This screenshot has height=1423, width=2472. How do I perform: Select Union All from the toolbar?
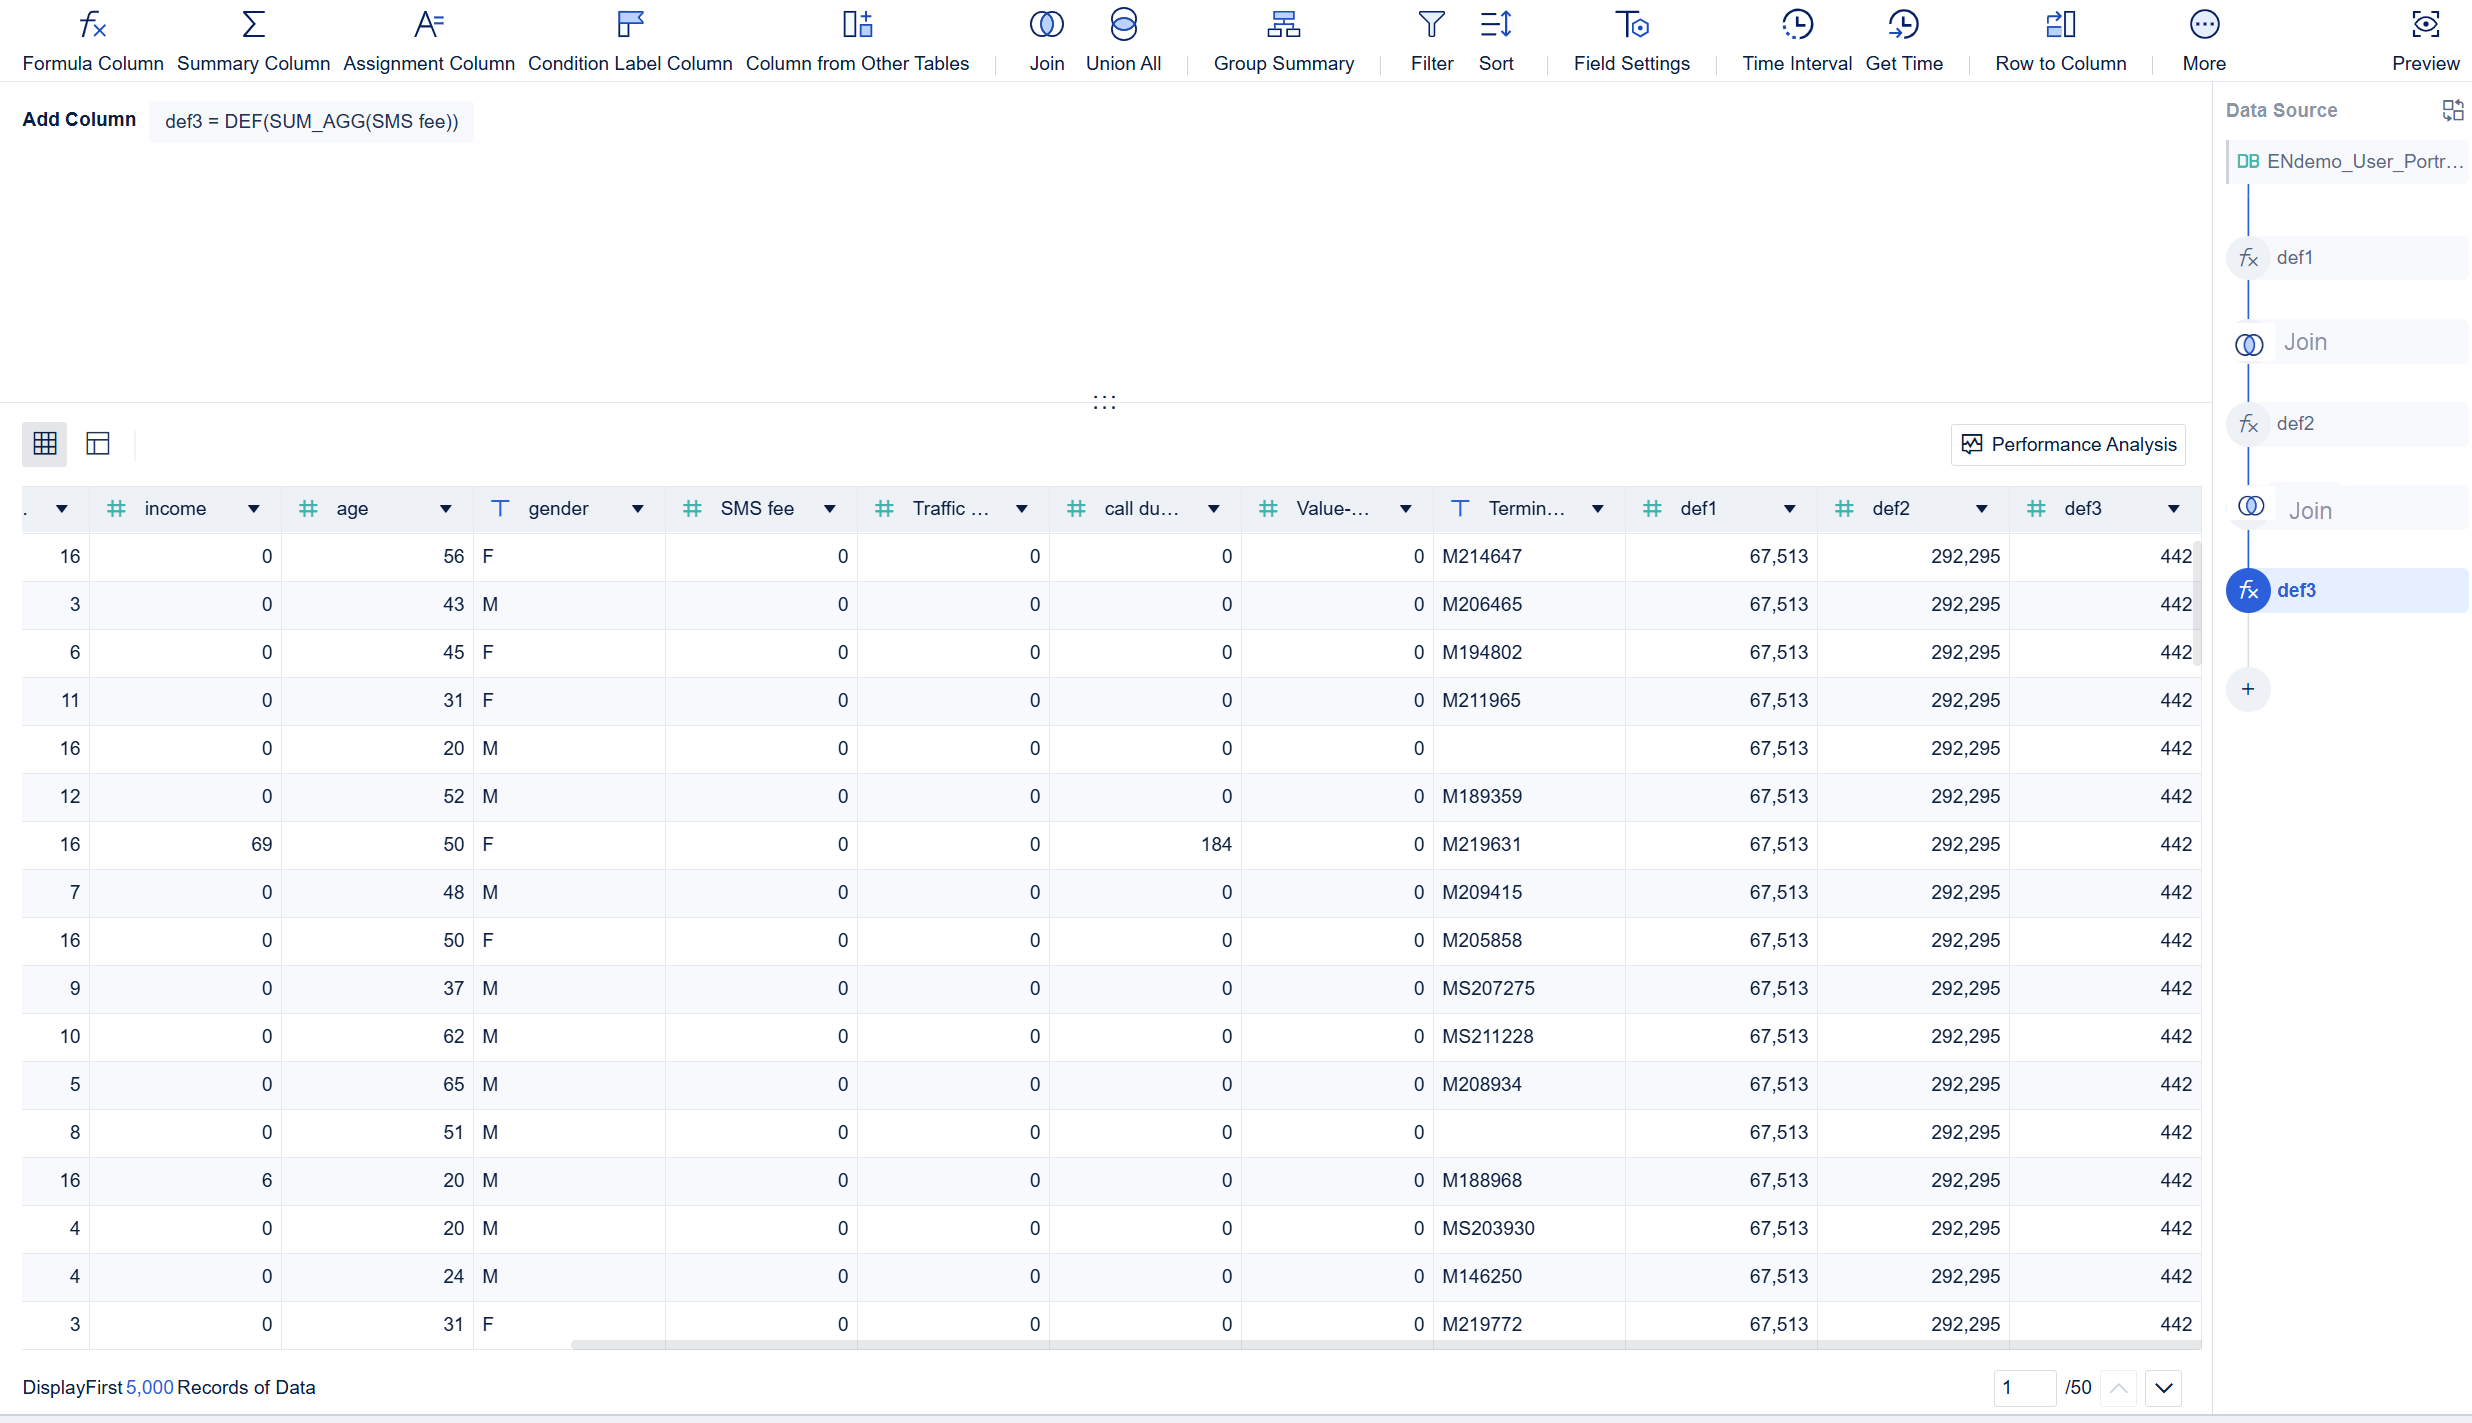point(1123,38)
